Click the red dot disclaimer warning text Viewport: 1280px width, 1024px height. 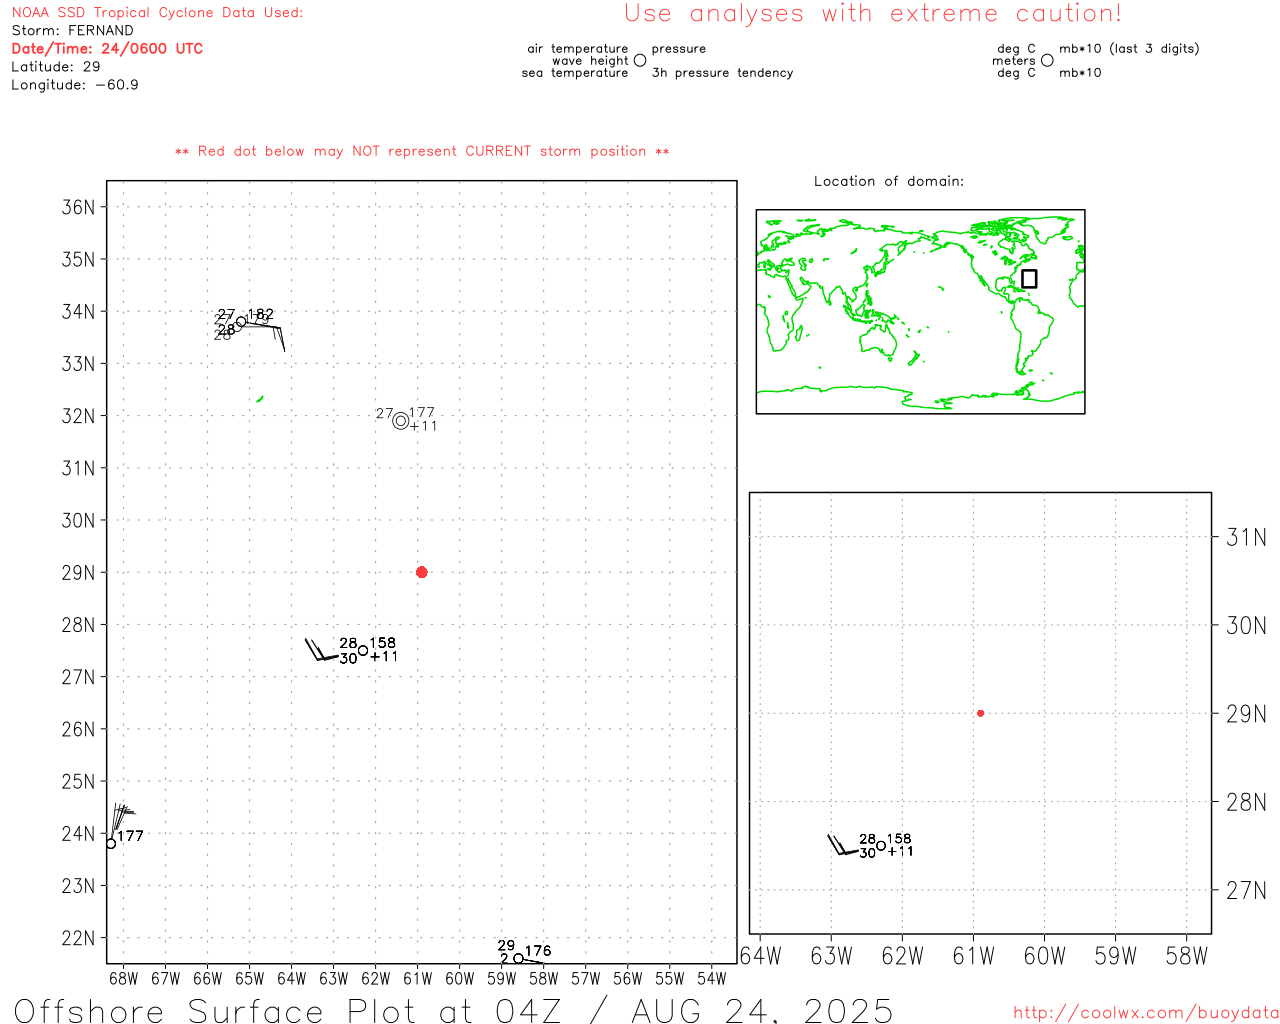tap(422, 151)
